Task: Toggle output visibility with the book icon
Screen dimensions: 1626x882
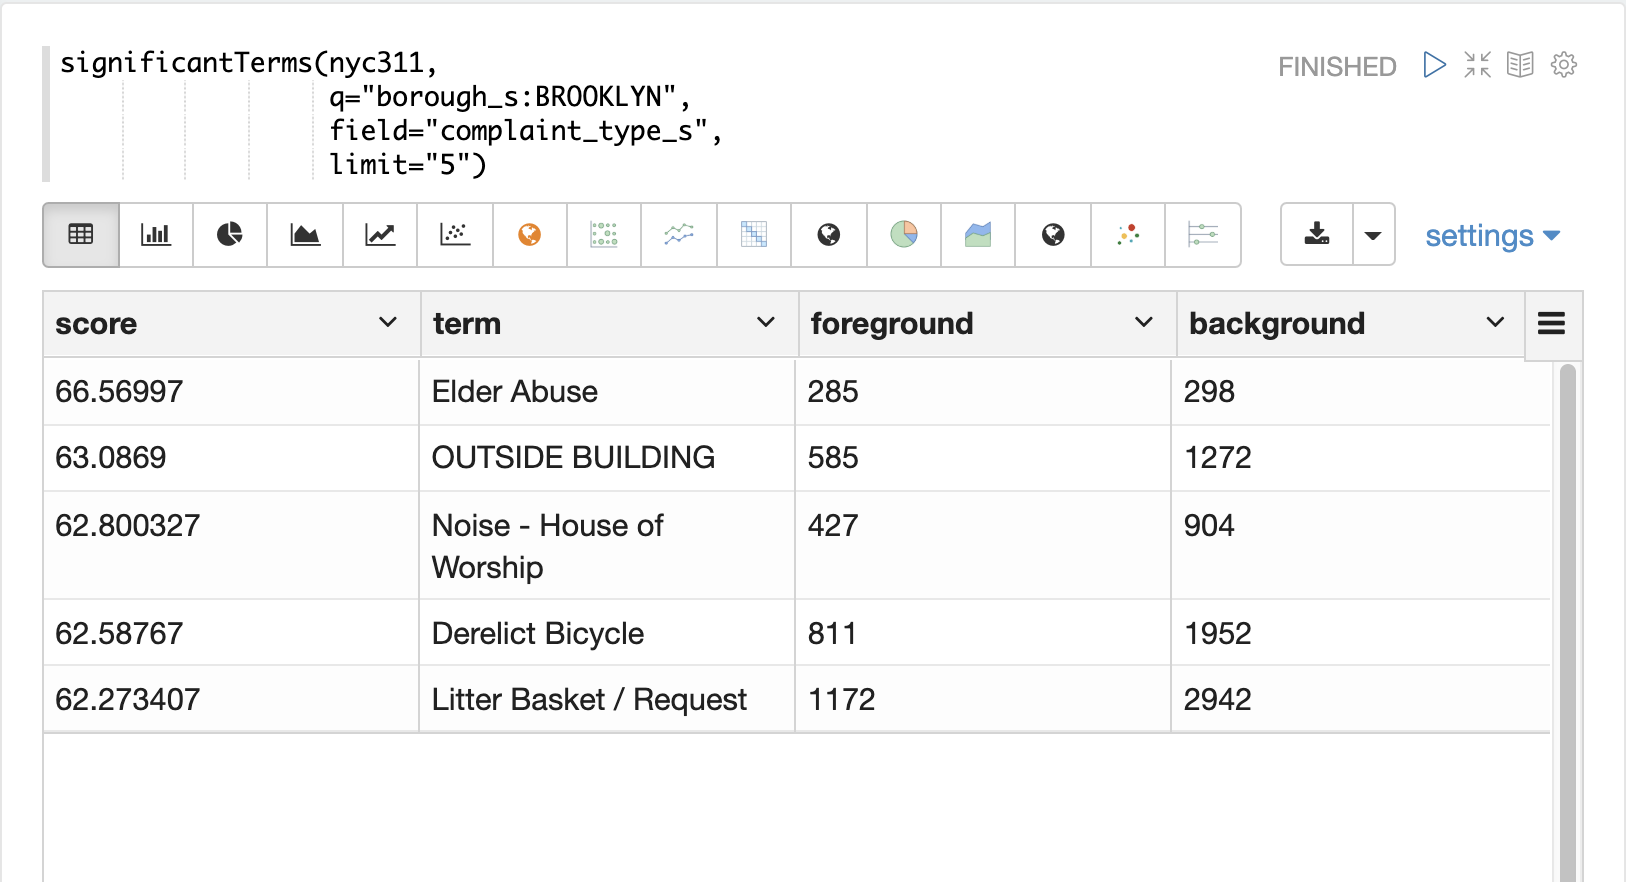Action: [x=1520, y=65]
